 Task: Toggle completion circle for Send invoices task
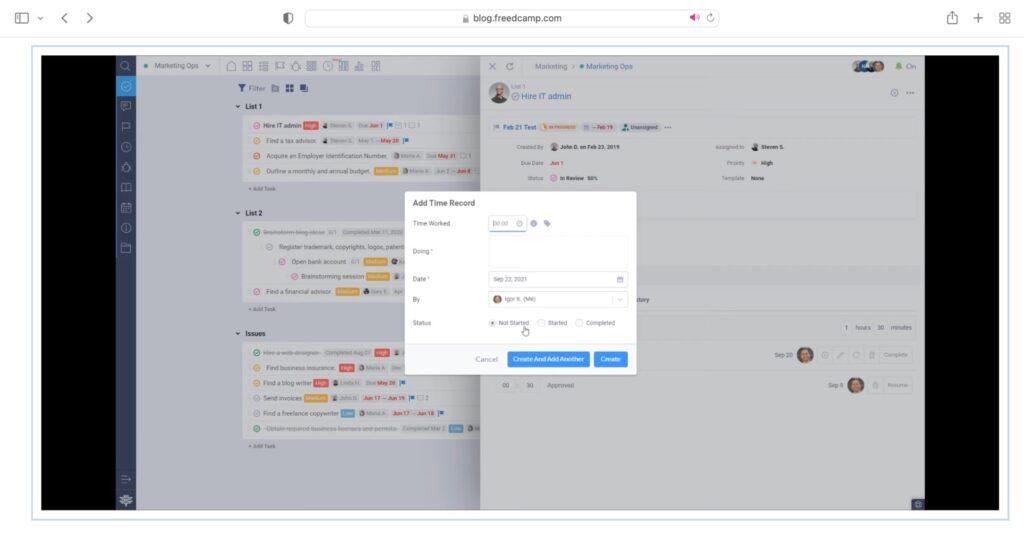(x=257, y=398)
